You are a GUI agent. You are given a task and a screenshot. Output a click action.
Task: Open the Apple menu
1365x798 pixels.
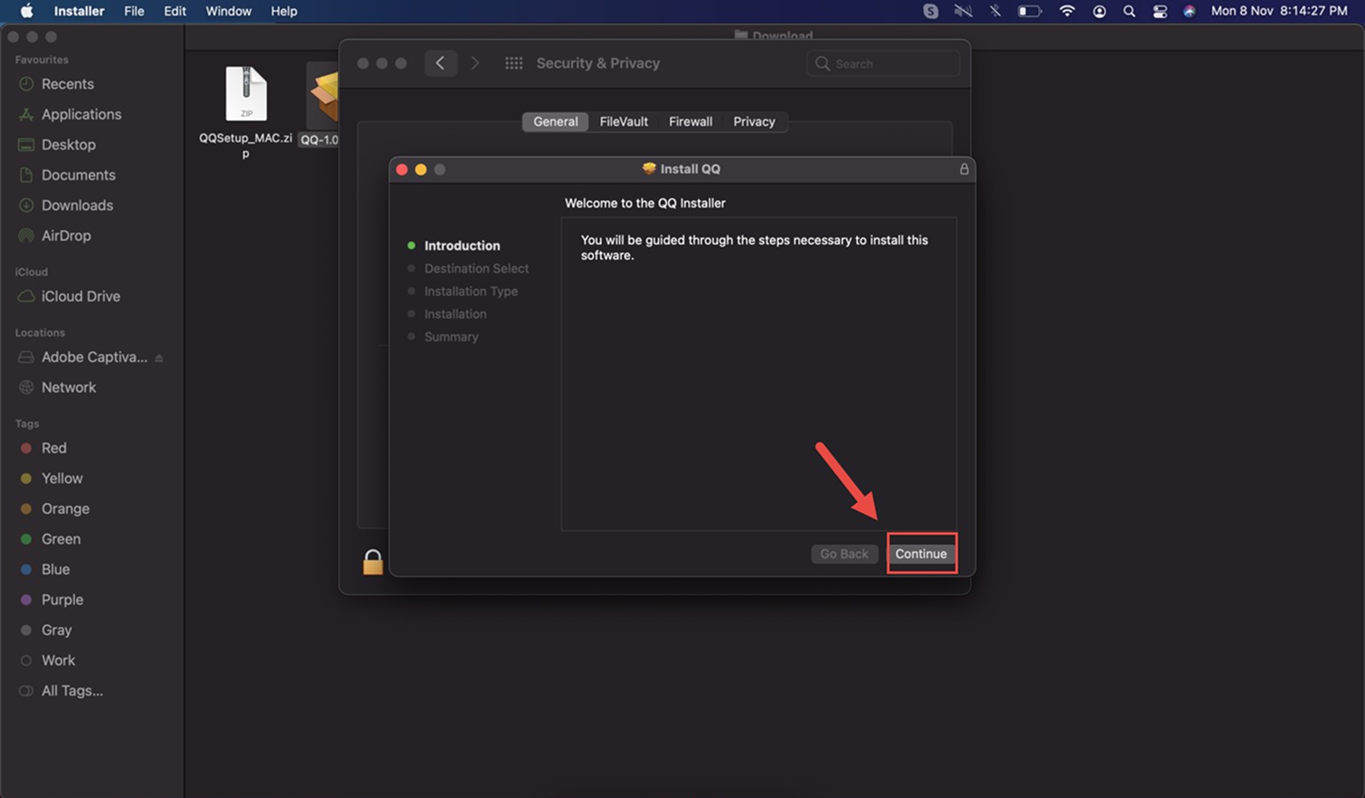[27, 11]
